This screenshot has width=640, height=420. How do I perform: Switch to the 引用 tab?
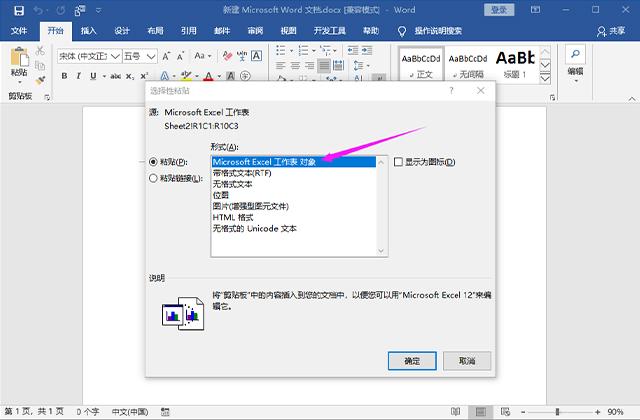tap(189, 31)
